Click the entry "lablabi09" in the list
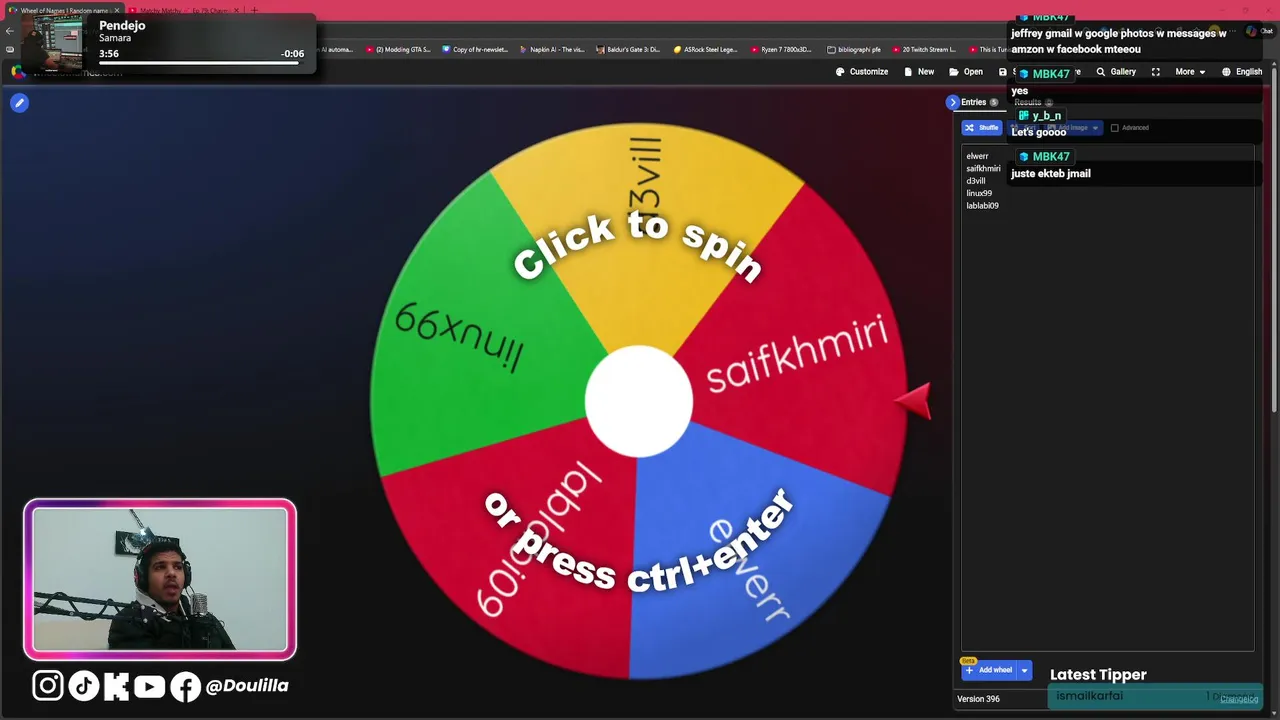This screenshot has height=720, width=1280. (982, 205)
